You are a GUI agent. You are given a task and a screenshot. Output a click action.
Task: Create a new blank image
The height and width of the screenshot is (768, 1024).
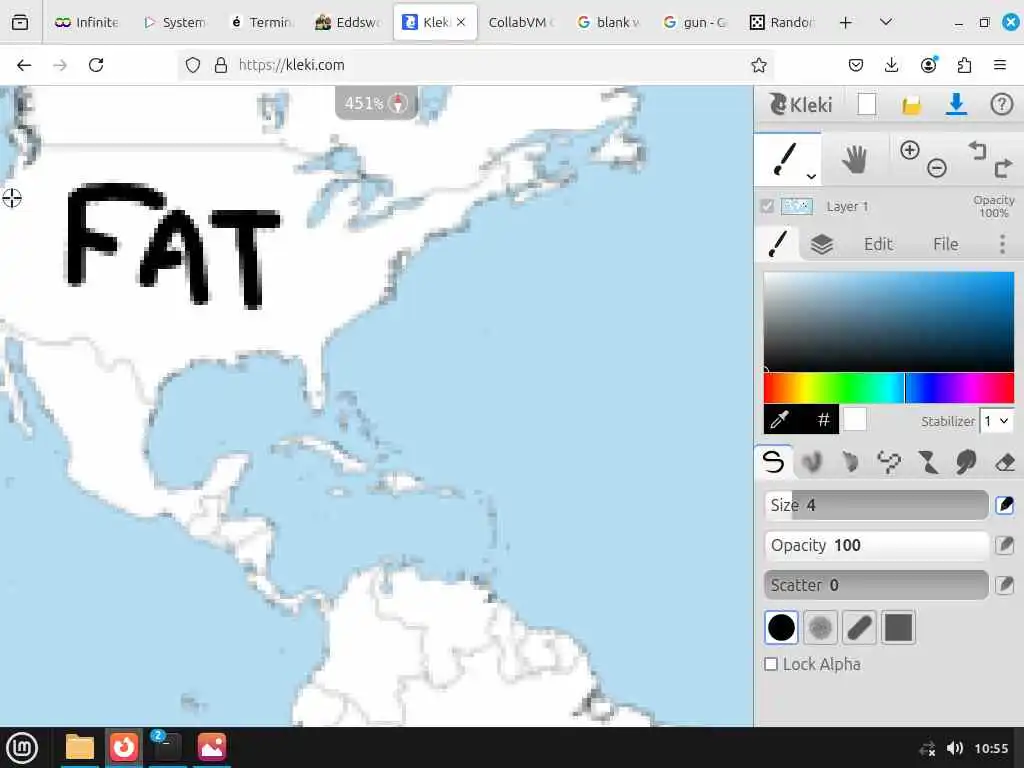tap(867, 104)
